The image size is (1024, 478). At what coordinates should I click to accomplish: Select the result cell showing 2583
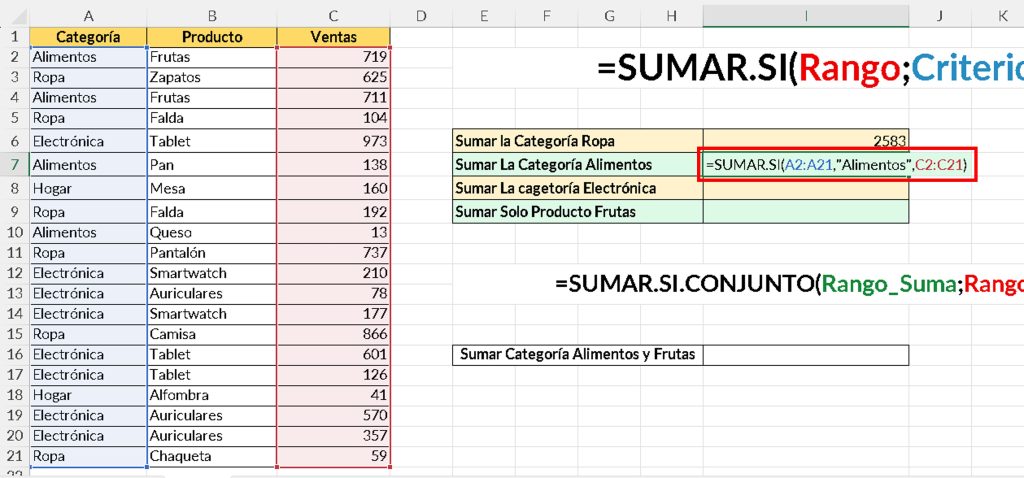pyautogui.click(x=806, y=141)
